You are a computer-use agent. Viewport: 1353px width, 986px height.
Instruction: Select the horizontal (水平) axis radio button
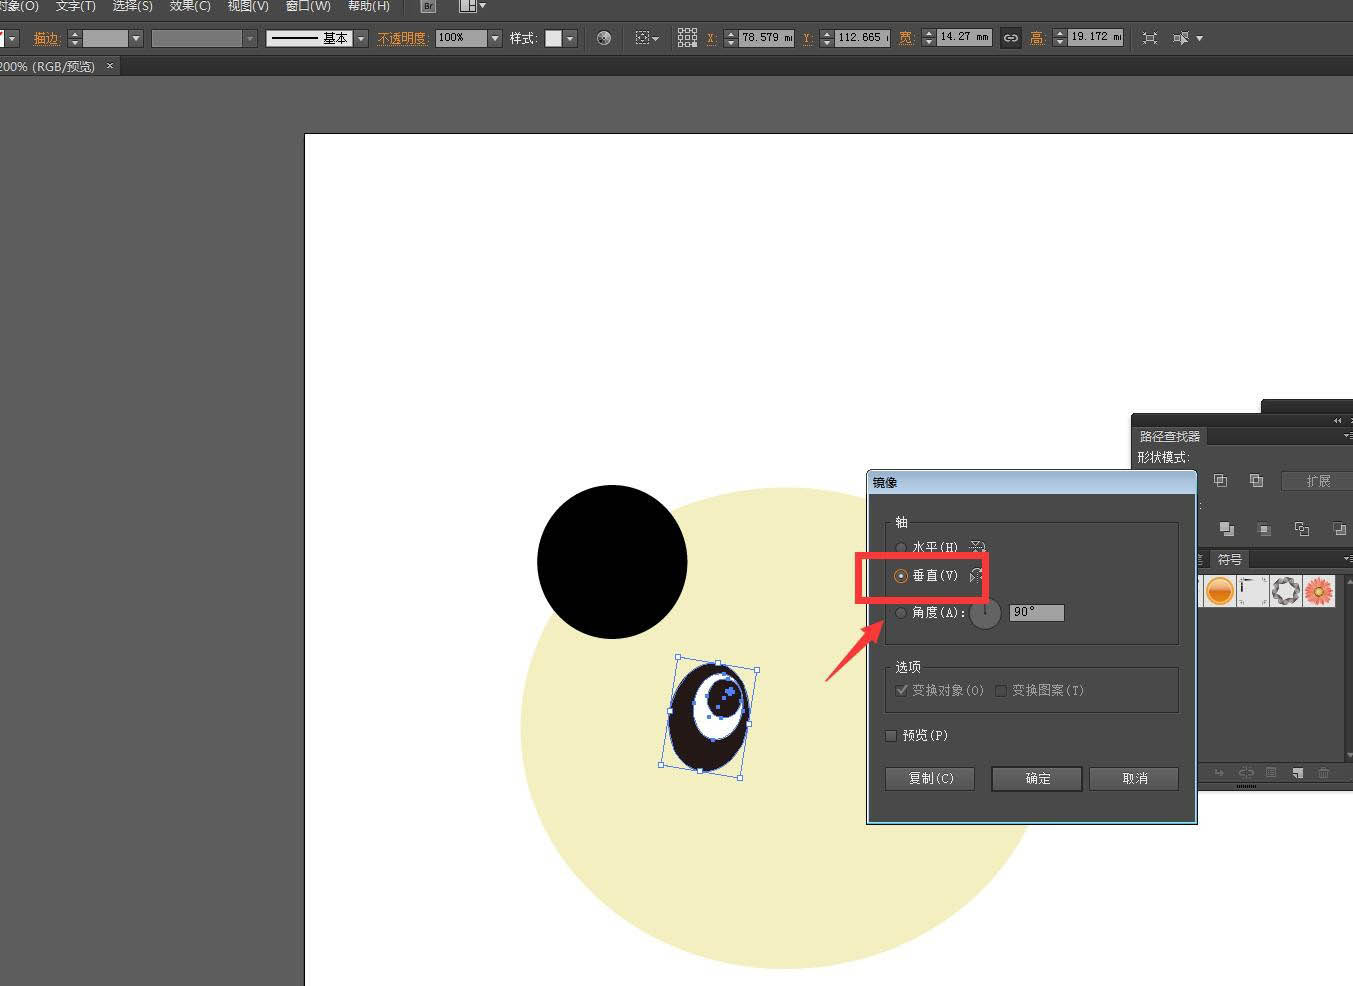click(901, 548)
